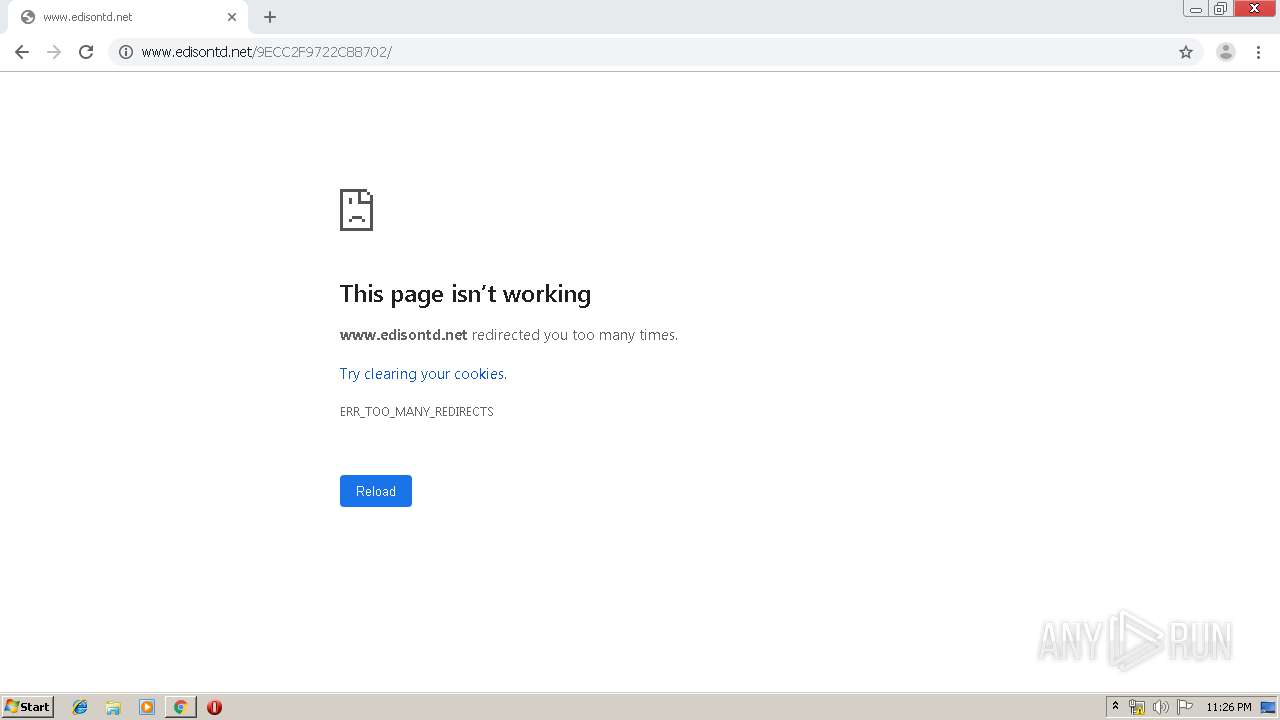Click the blue Reload button
The image size is (1280, 720).
click(x=376, y=491)
